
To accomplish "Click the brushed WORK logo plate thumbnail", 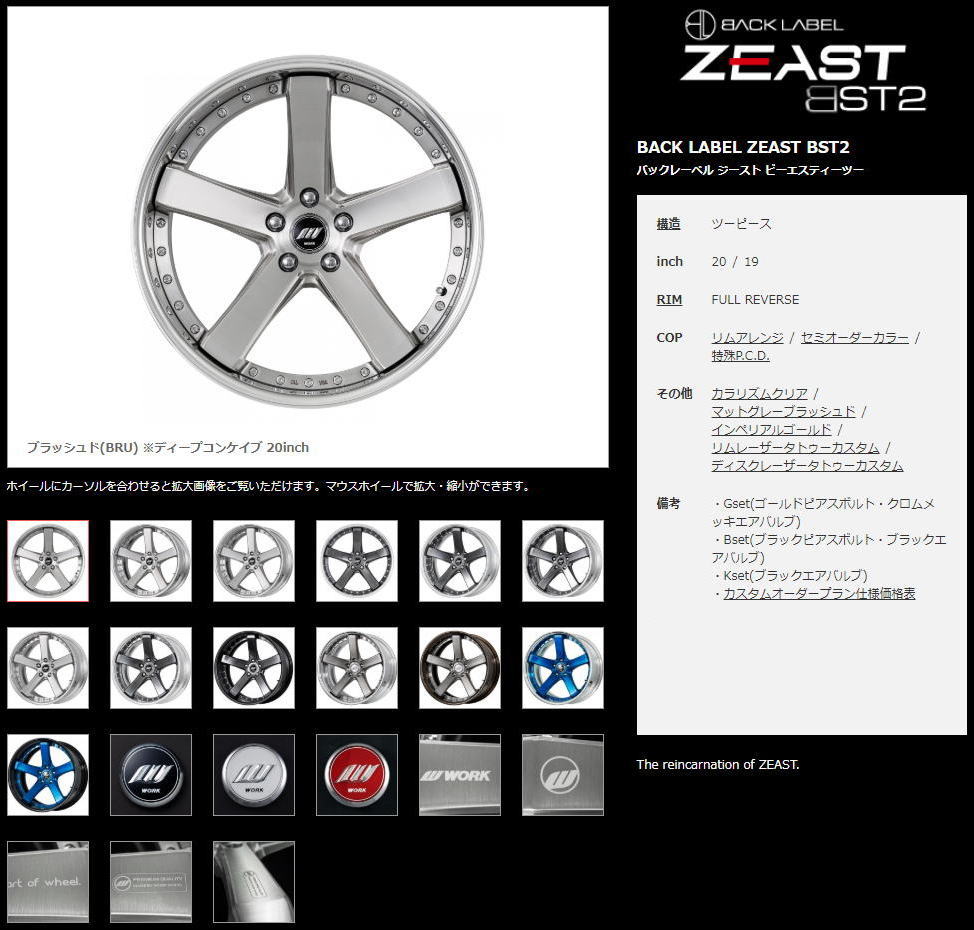I will [562, 774].
